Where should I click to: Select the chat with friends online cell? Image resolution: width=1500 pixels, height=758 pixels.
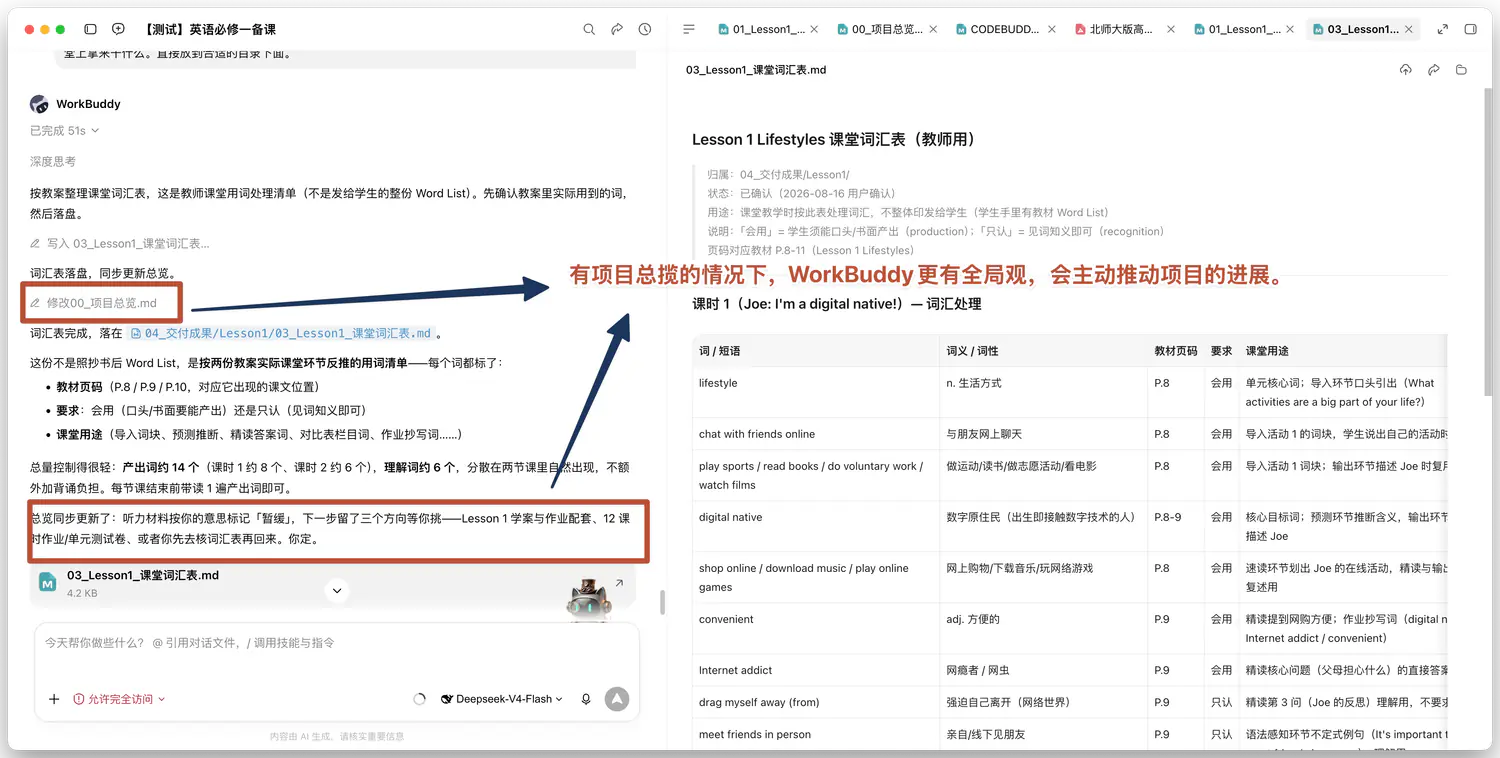point(815,434)
